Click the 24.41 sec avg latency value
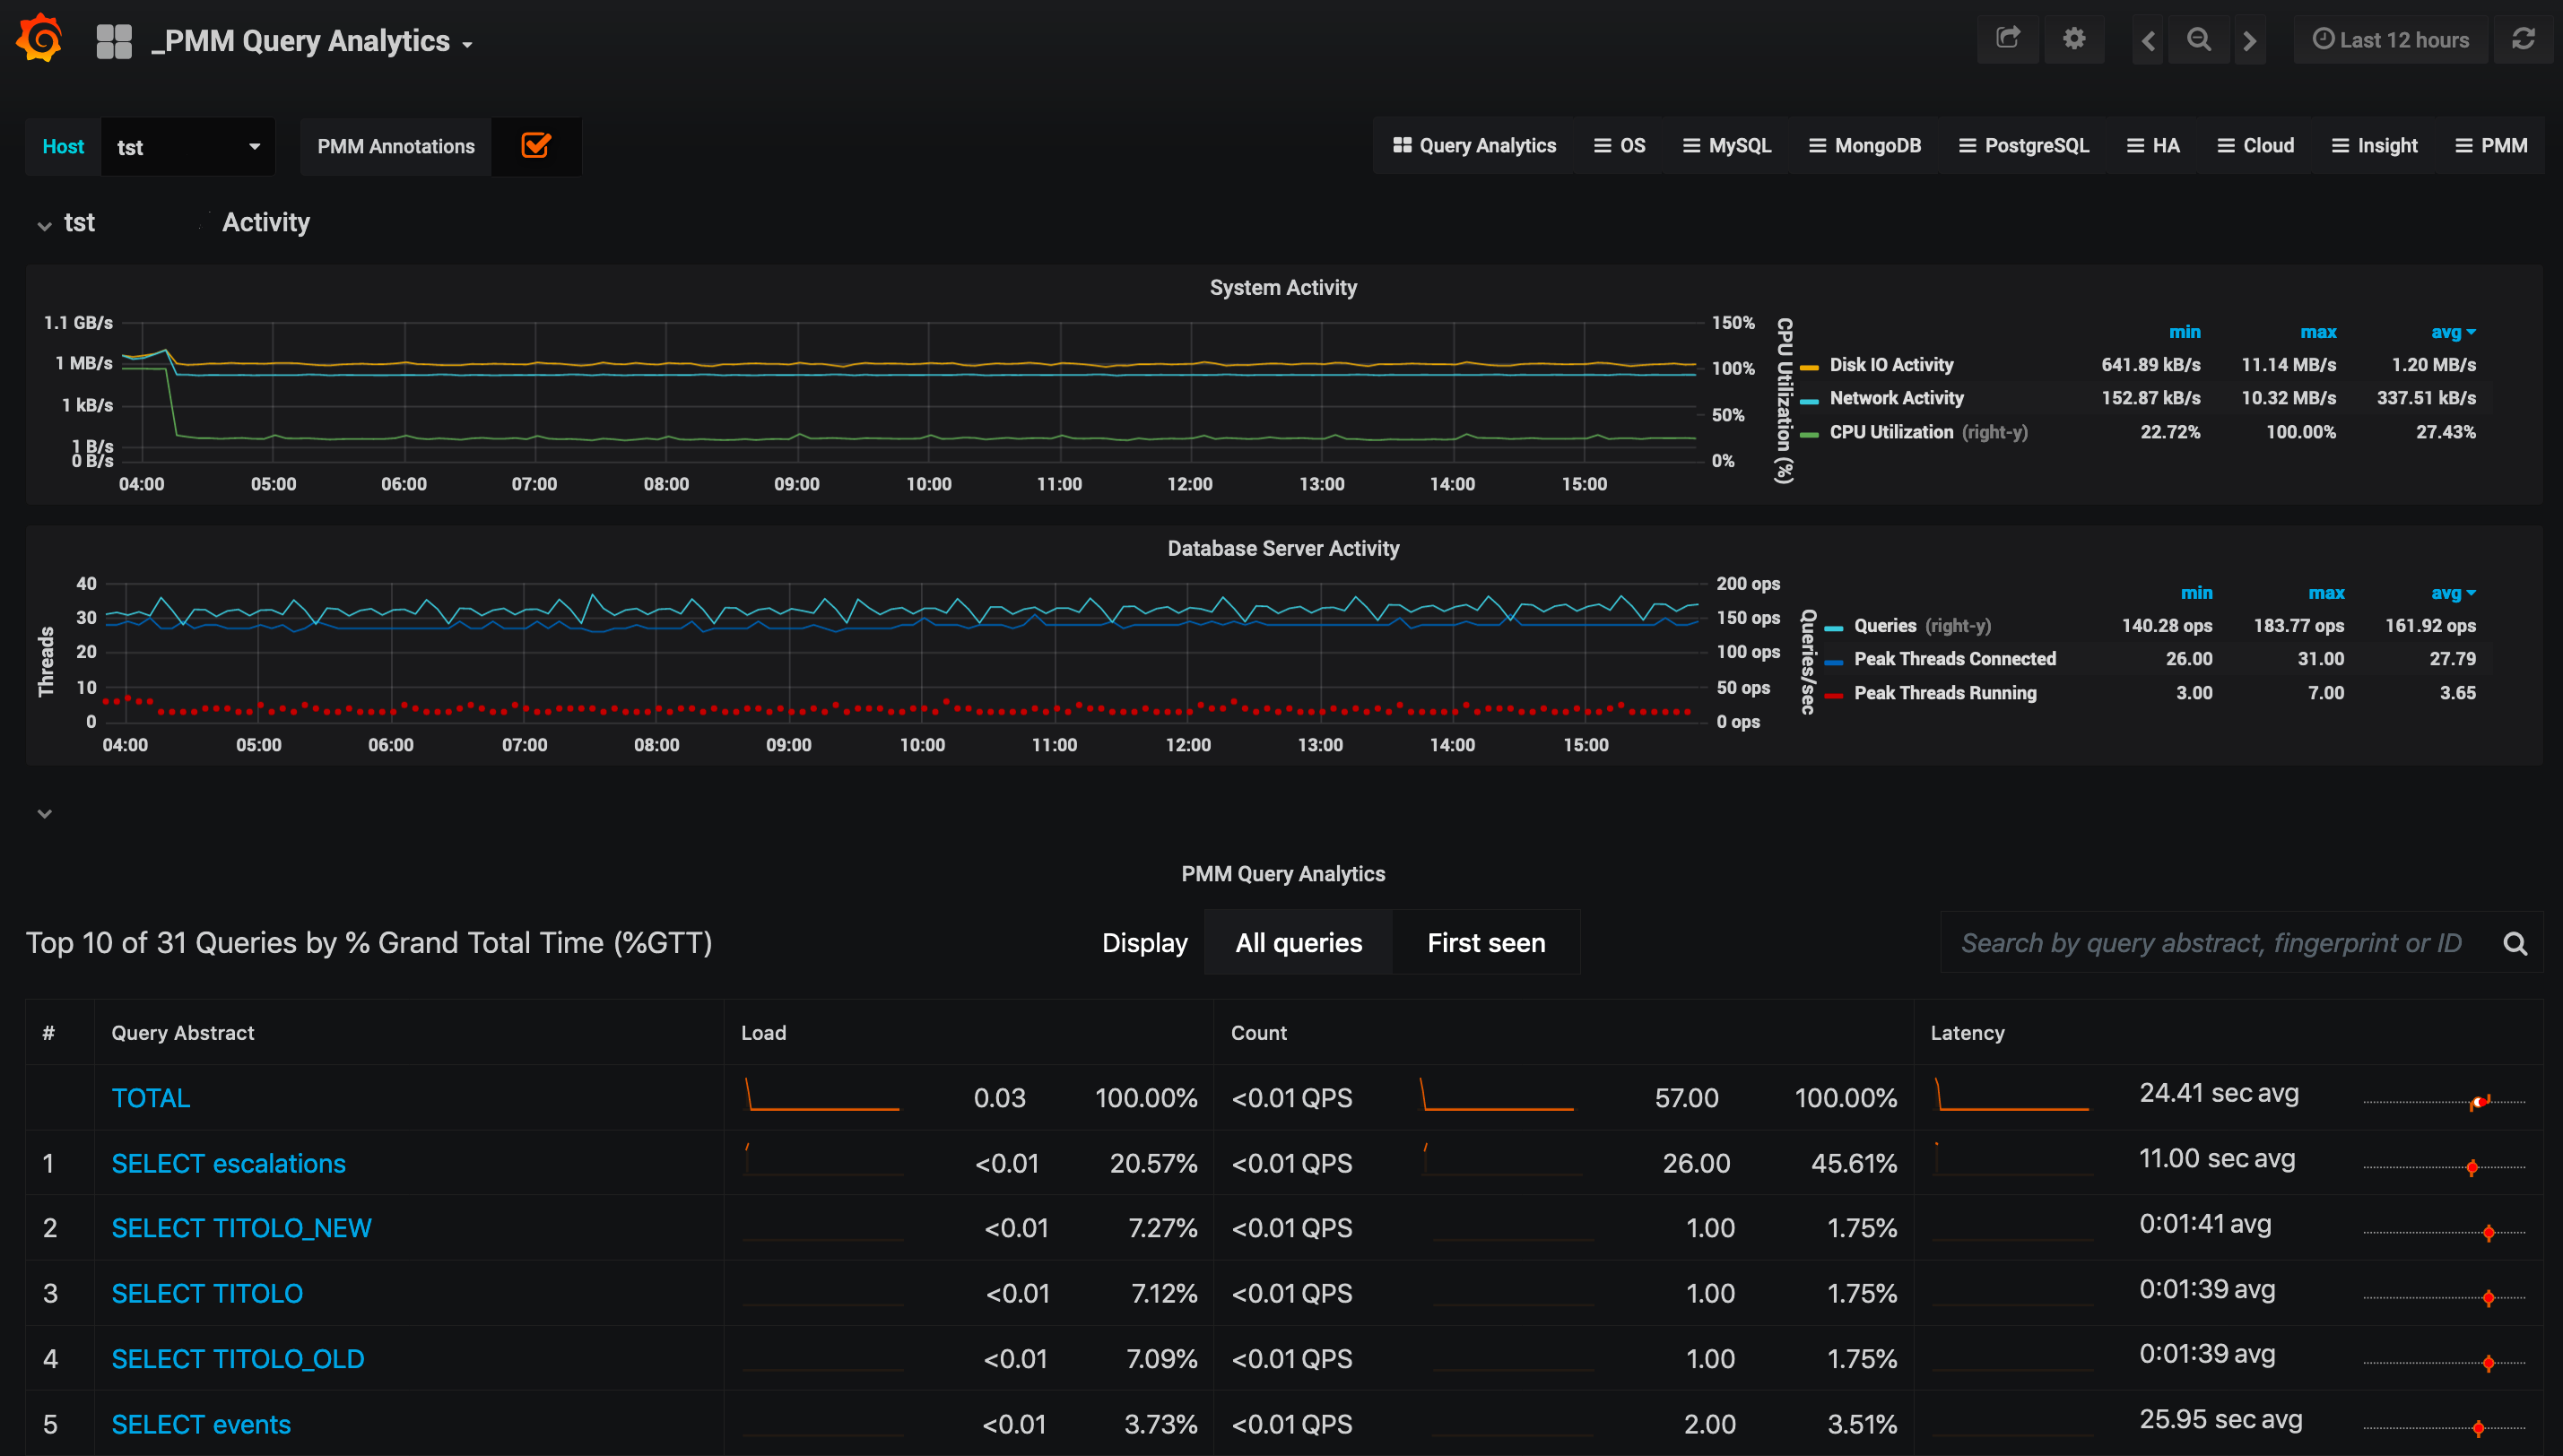Image resolution: width=2563 pixels, height=1456 pixels. pyautogui.click(x=2219, y=1094)
